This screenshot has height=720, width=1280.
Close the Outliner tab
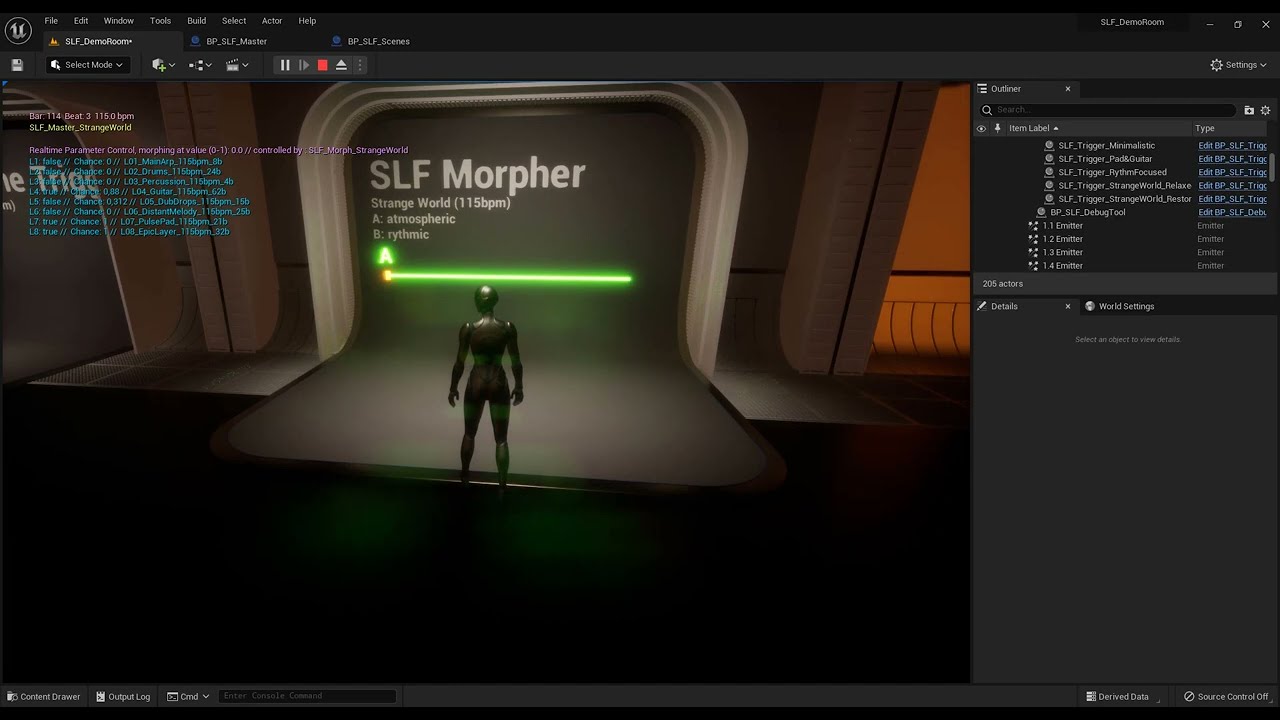[x=1067, y=89]
